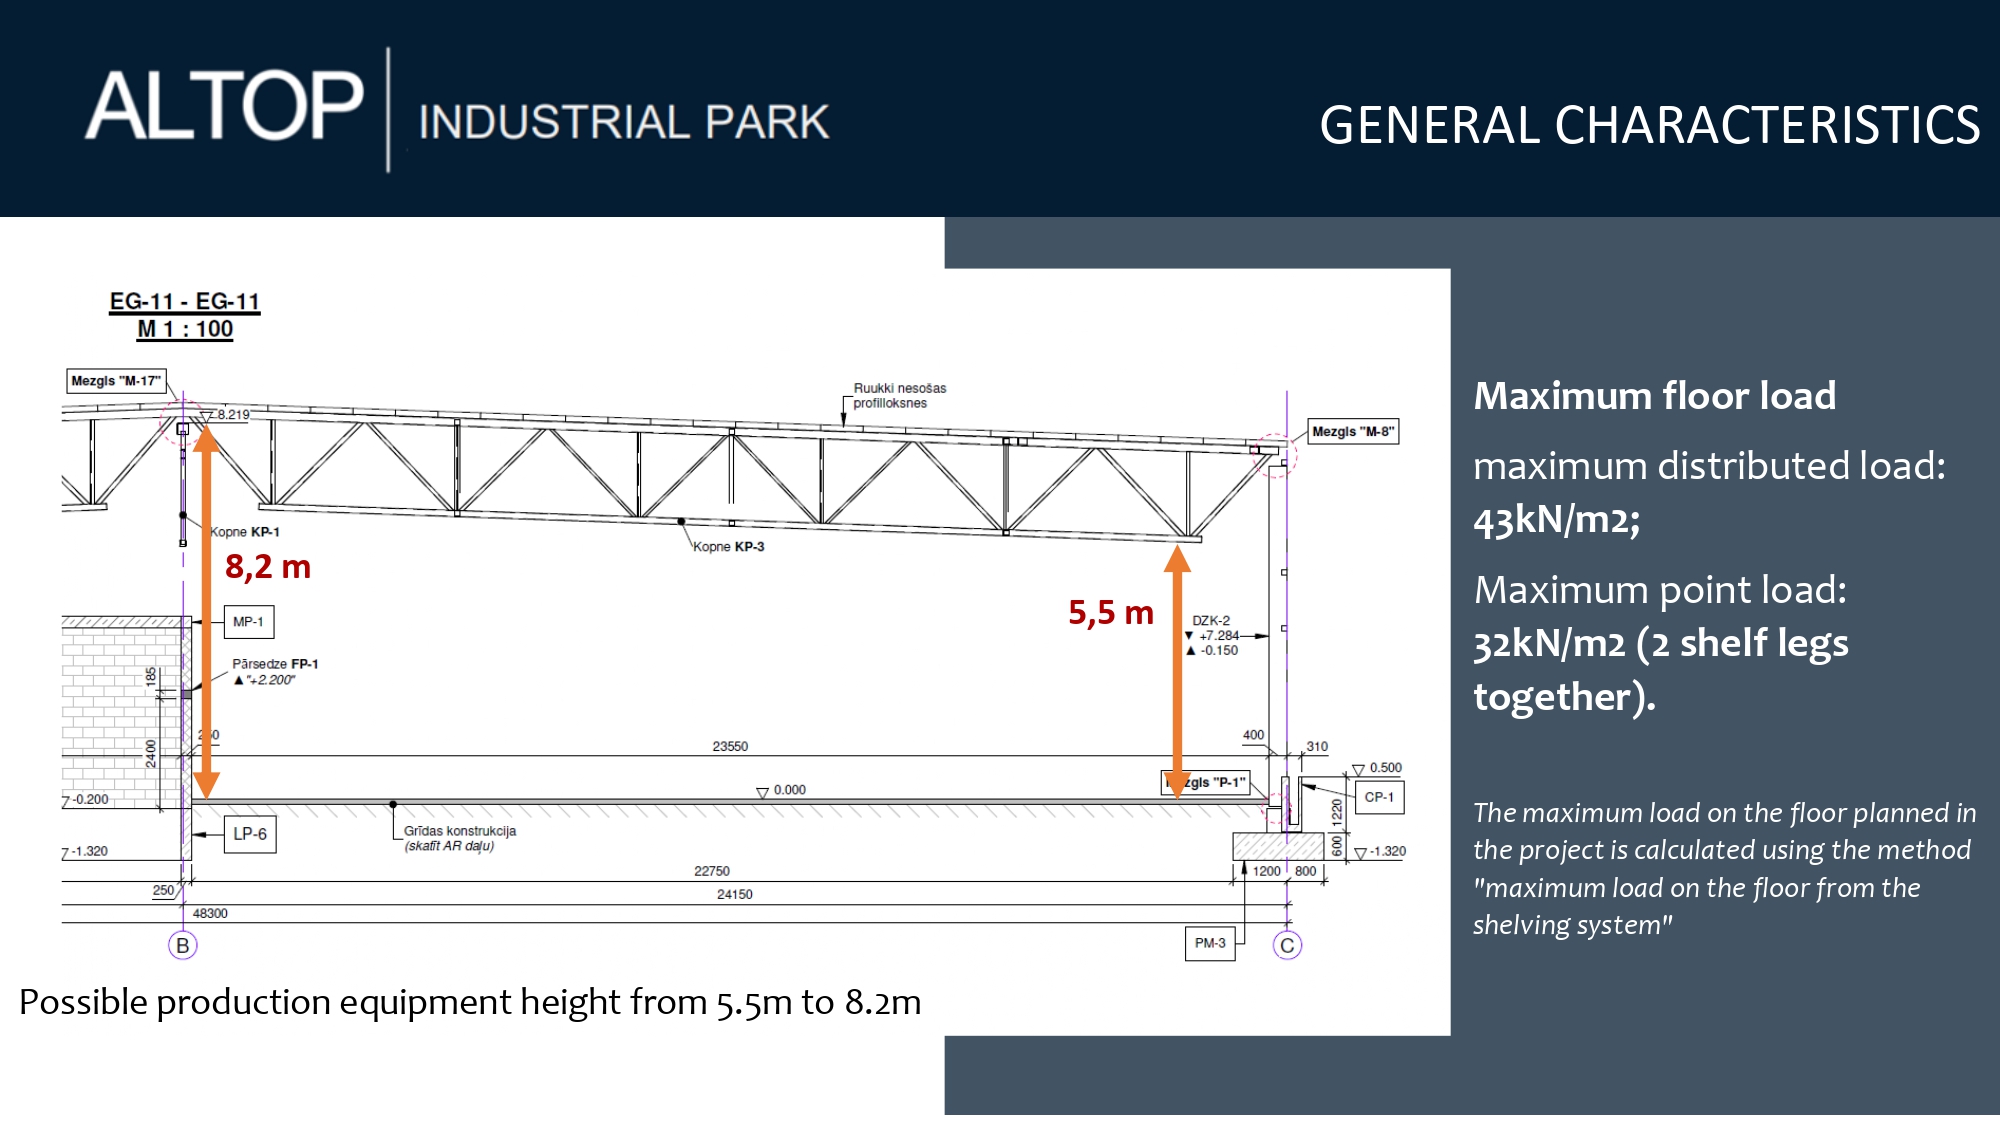Select the 43kN/m2 value
The image size is (2000, 1125).
click(1557, 520)
